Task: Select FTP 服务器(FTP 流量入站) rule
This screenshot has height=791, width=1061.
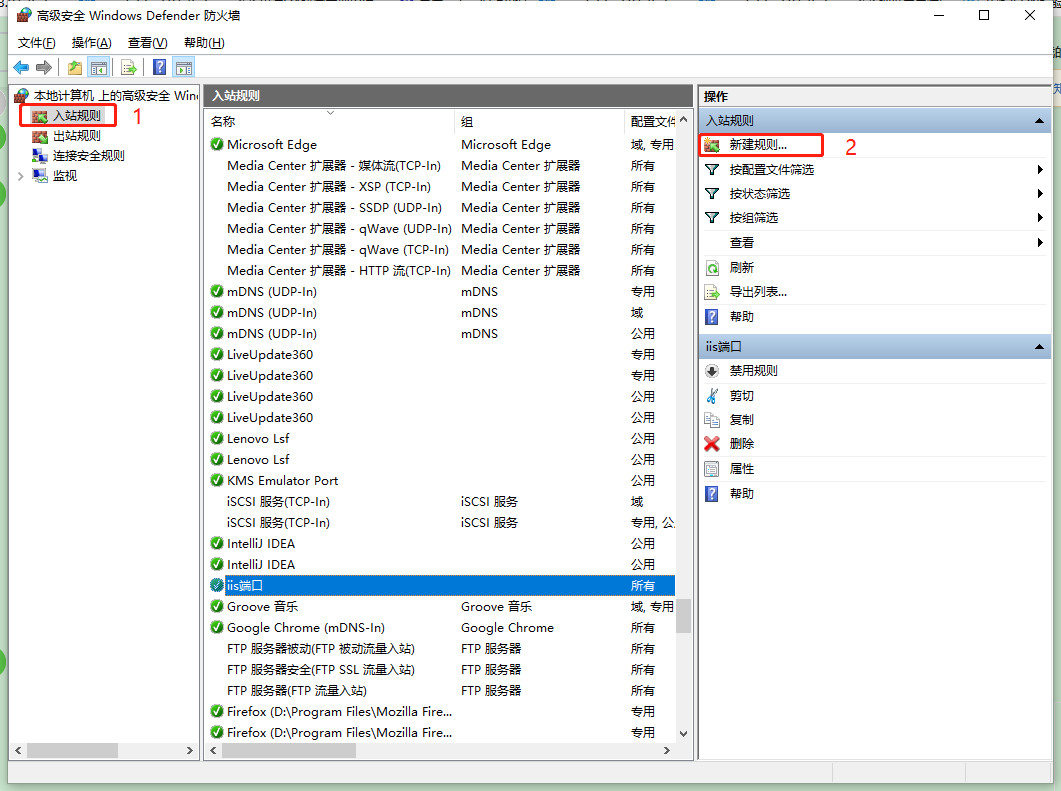Action: (x=441, y=691)
